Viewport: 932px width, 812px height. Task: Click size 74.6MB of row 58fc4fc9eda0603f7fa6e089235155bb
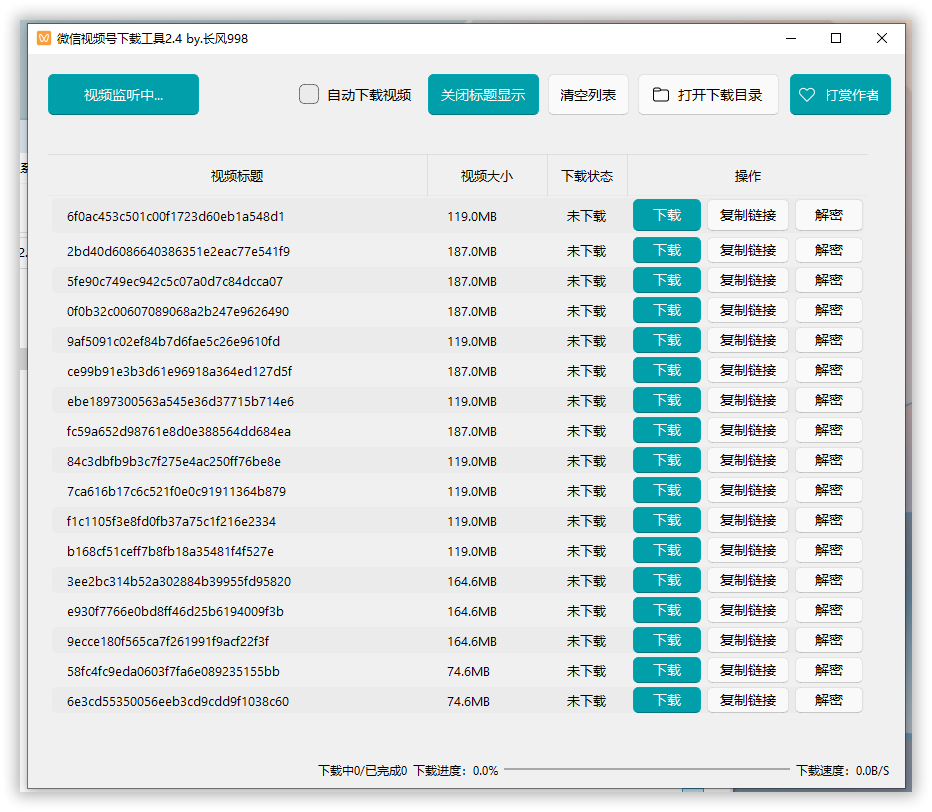[x=468, y=672]
